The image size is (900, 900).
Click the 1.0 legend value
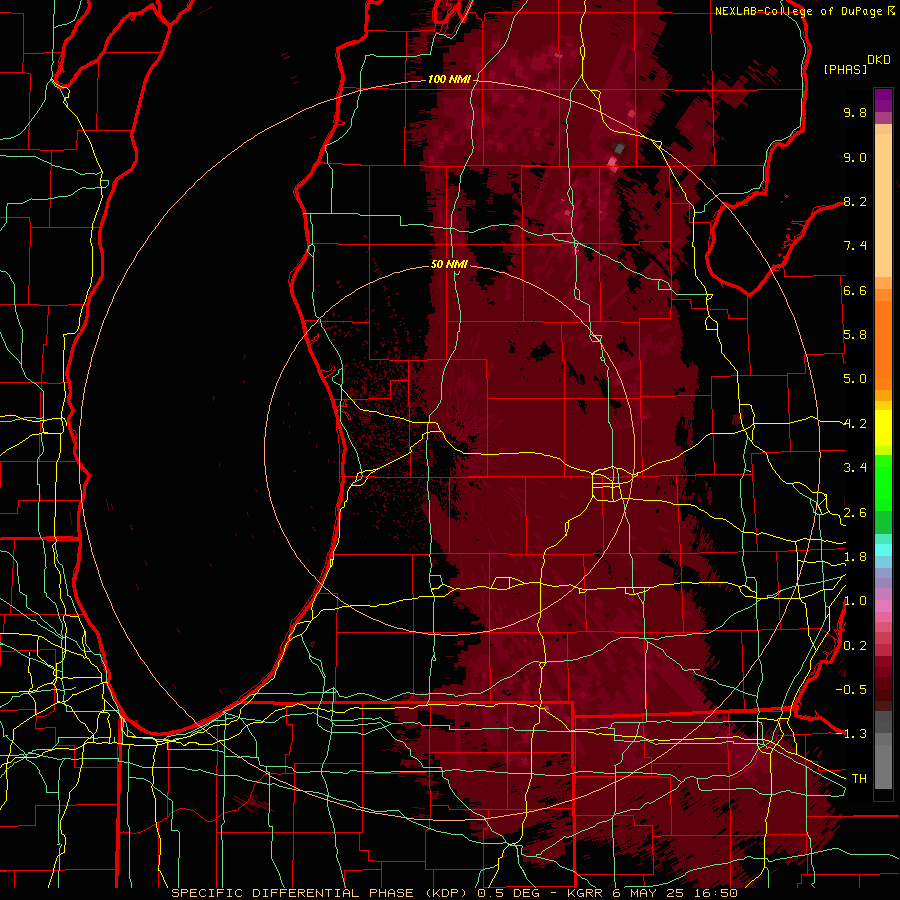pos(855,601)
